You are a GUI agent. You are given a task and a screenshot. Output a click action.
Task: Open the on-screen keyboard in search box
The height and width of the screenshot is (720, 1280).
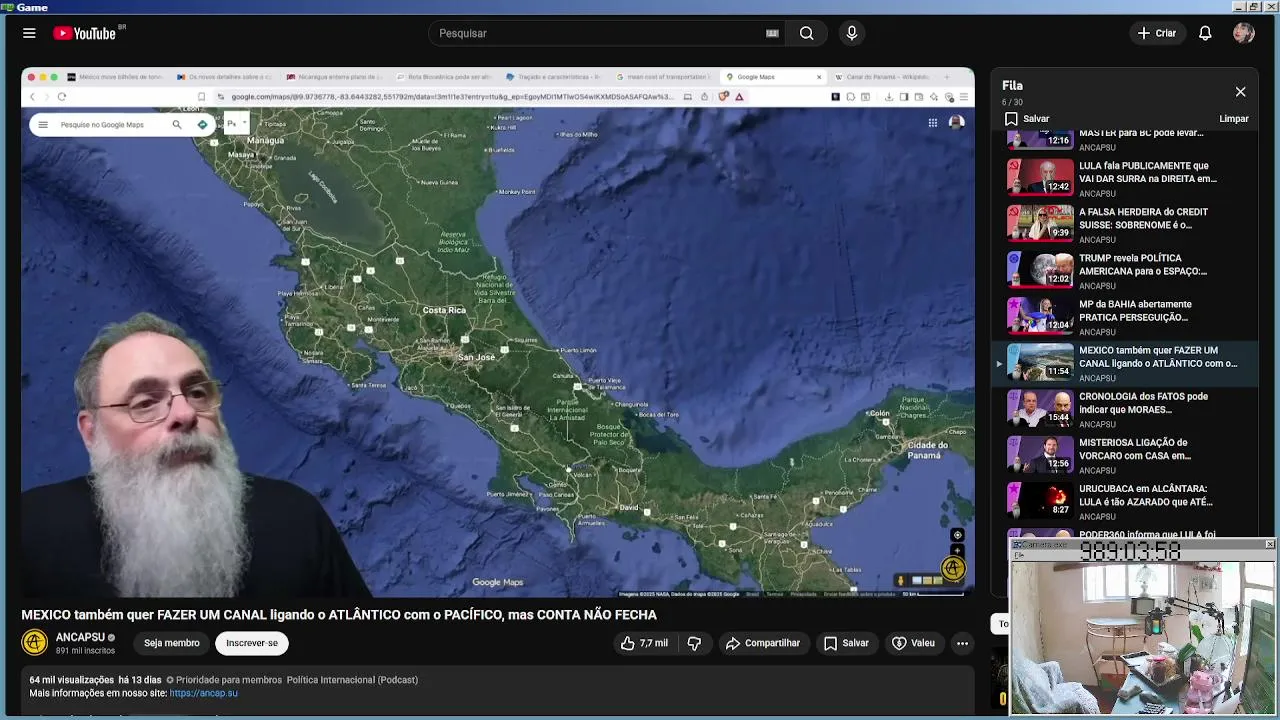click(x=772, y=33)
